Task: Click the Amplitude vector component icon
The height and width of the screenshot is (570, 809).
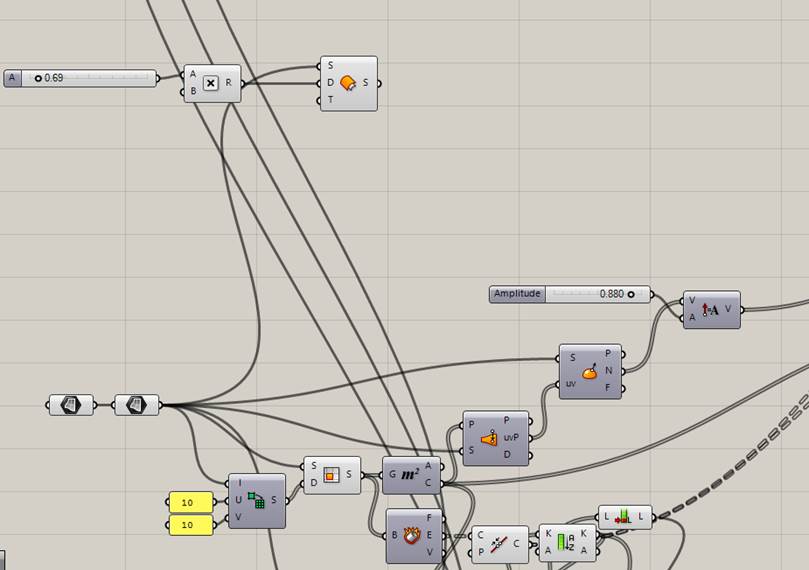Action: pyautogui.click(x=711, y=309)
